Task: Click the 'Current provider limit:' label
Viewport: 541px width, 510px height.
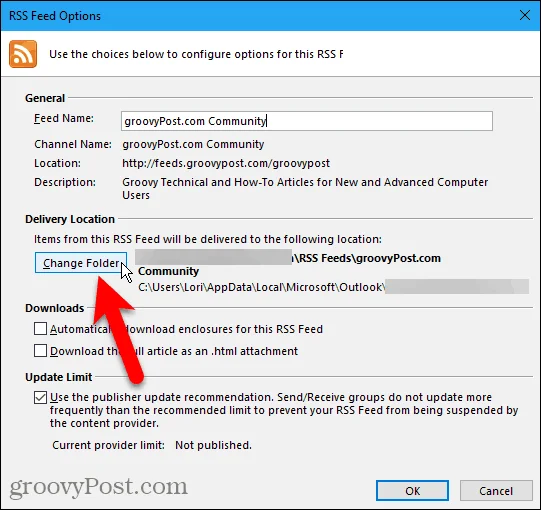Action: click(108, 445)
